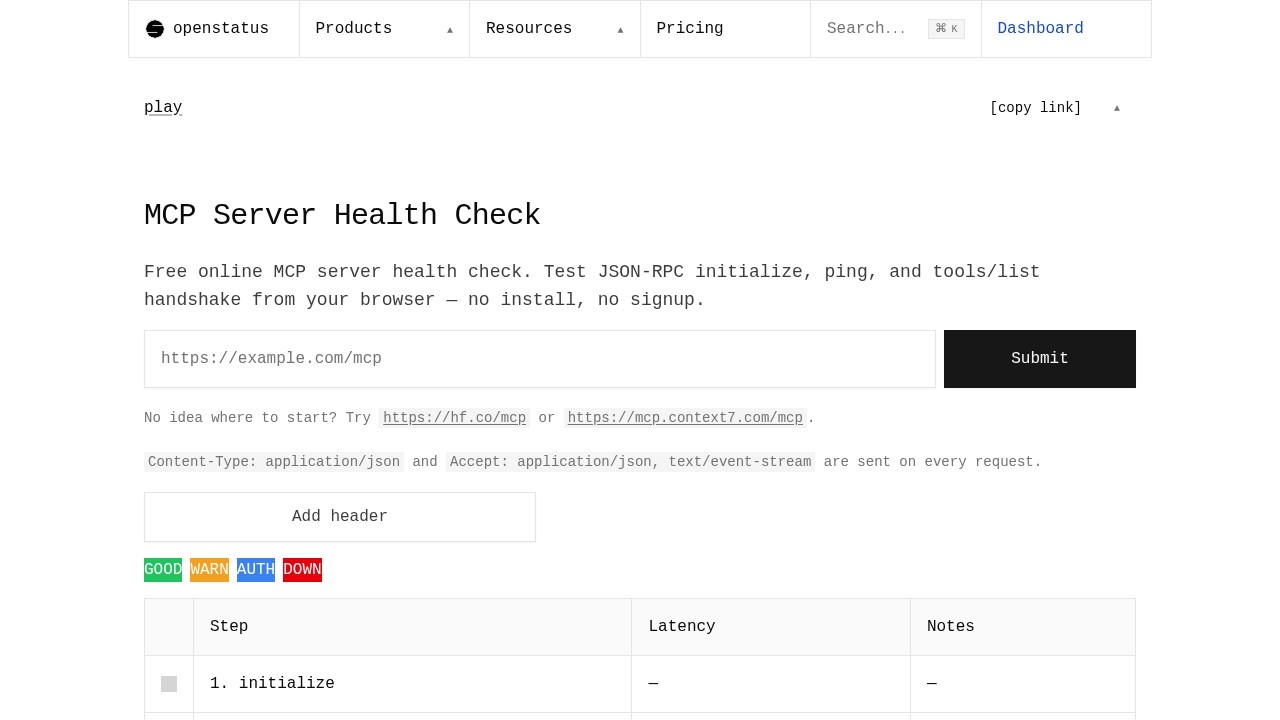Click the blue AUTH status badge
The width and height of the screenshot is (1280, 720).
pos(256,570)
